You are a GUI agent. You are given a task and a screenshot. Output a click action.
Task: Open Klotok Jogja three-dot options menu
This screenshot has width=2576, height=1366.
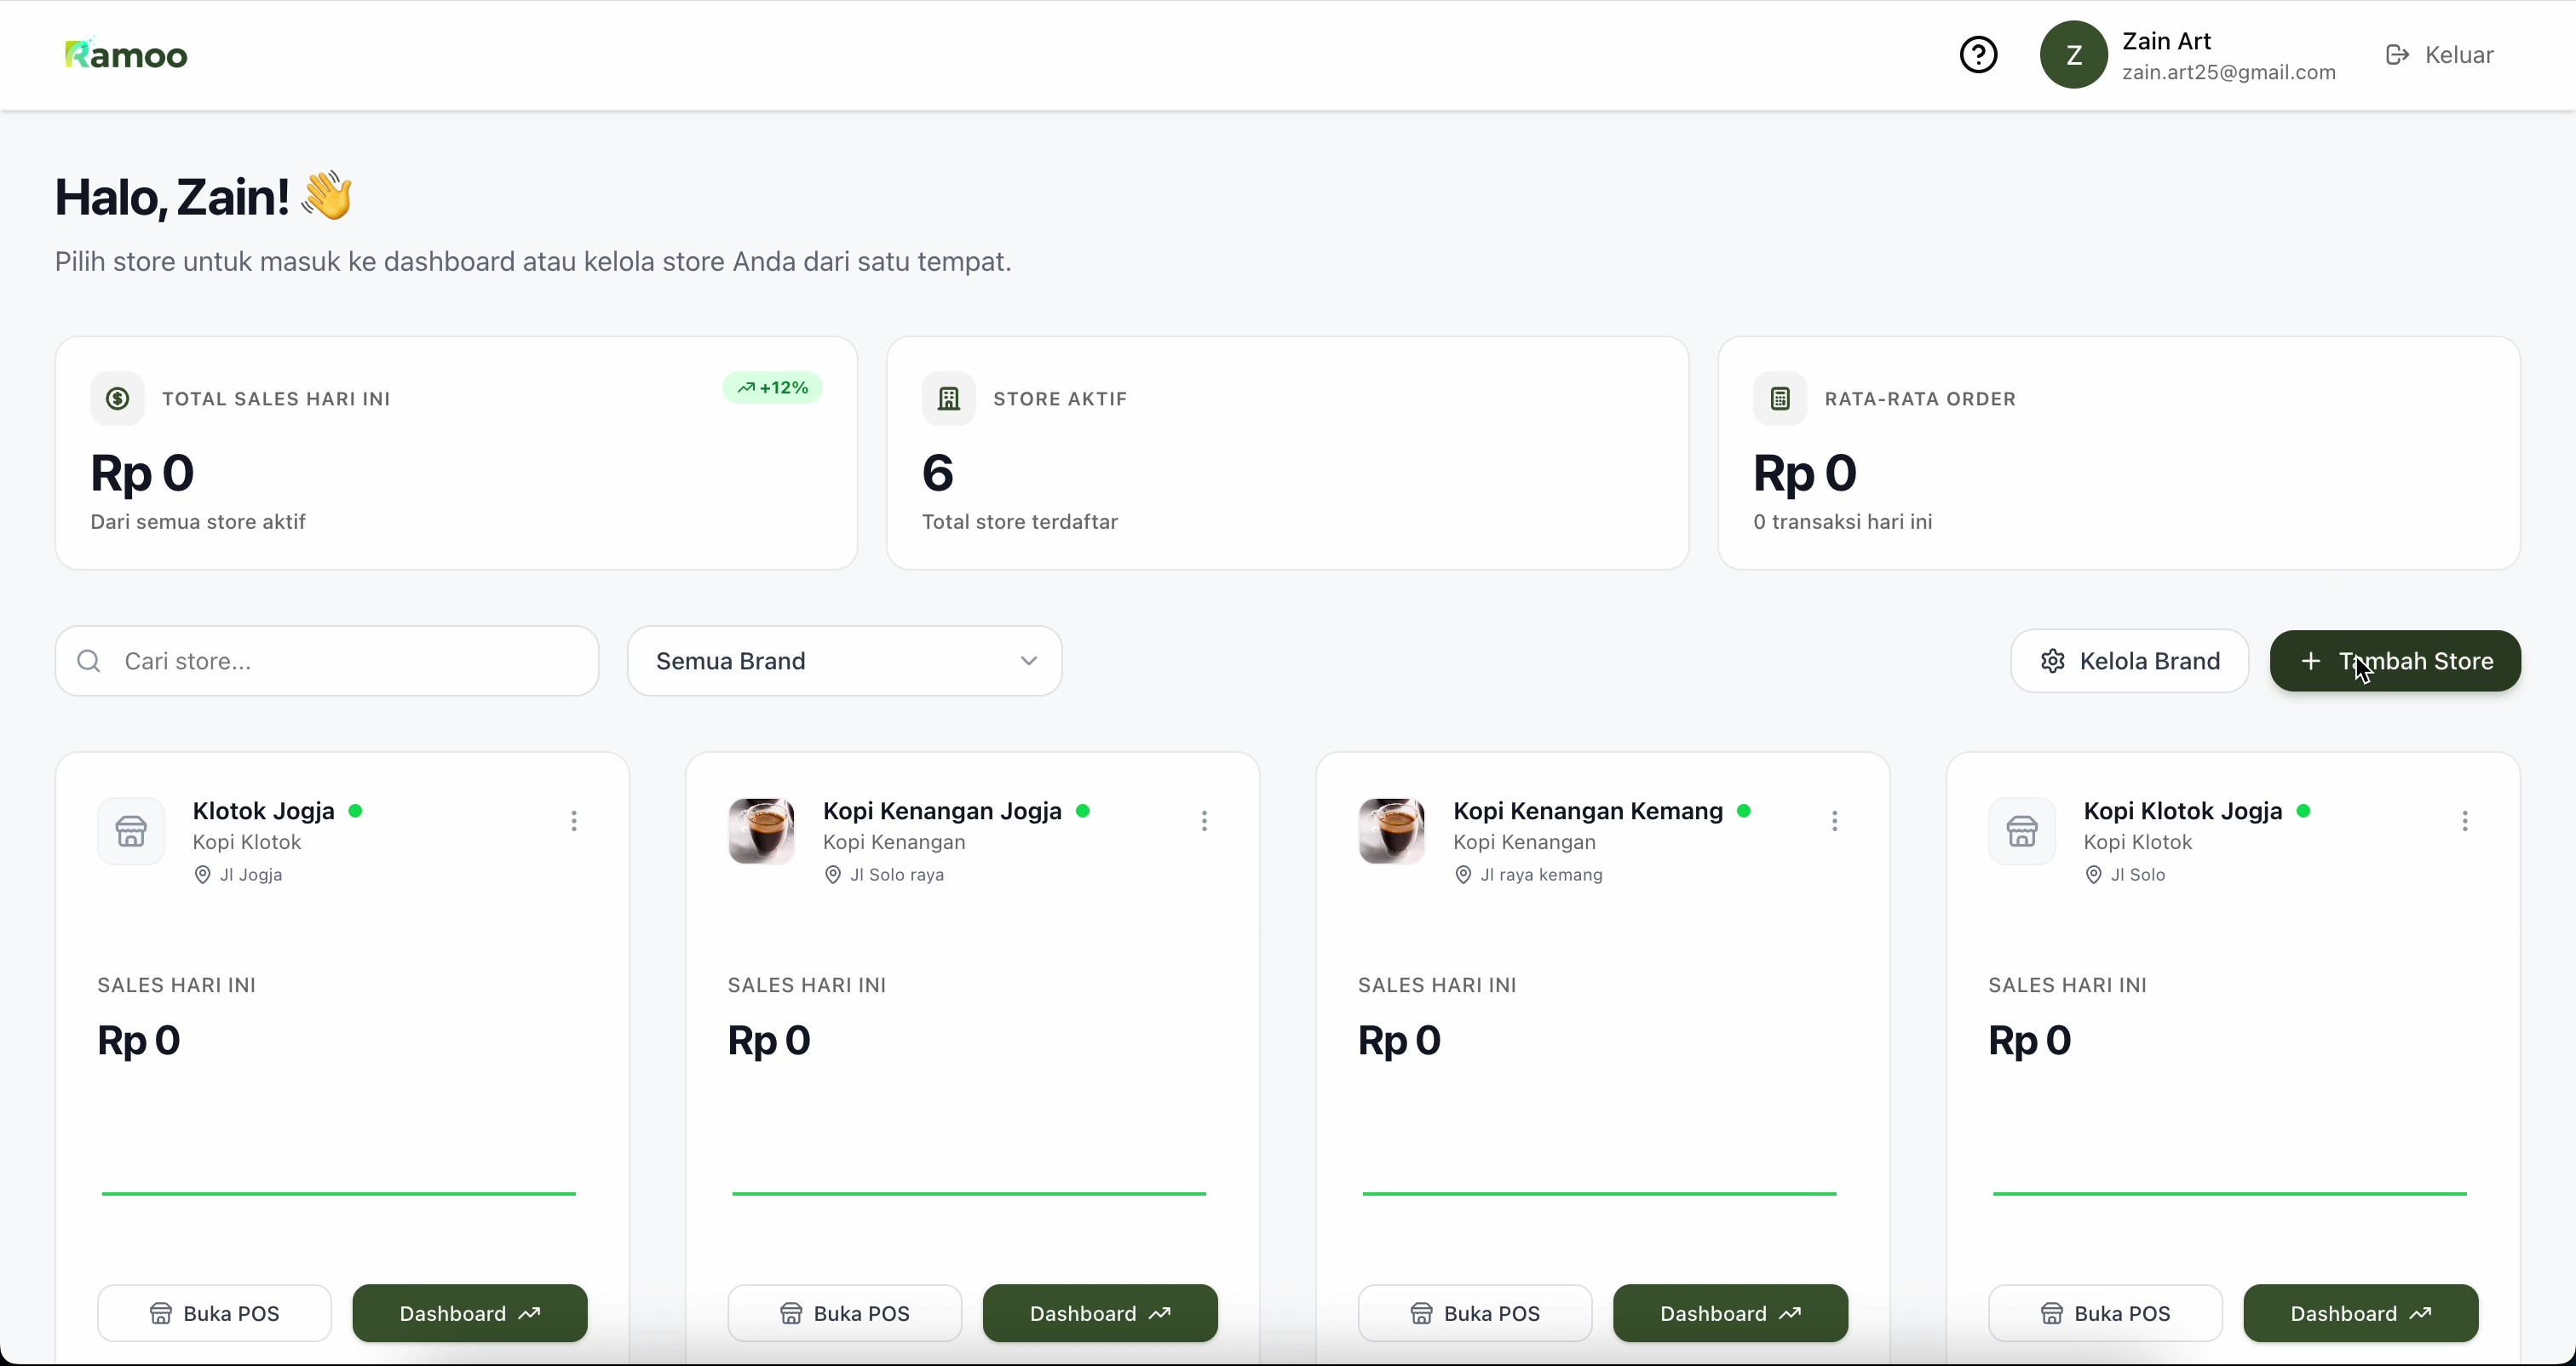tap(574, 821)
